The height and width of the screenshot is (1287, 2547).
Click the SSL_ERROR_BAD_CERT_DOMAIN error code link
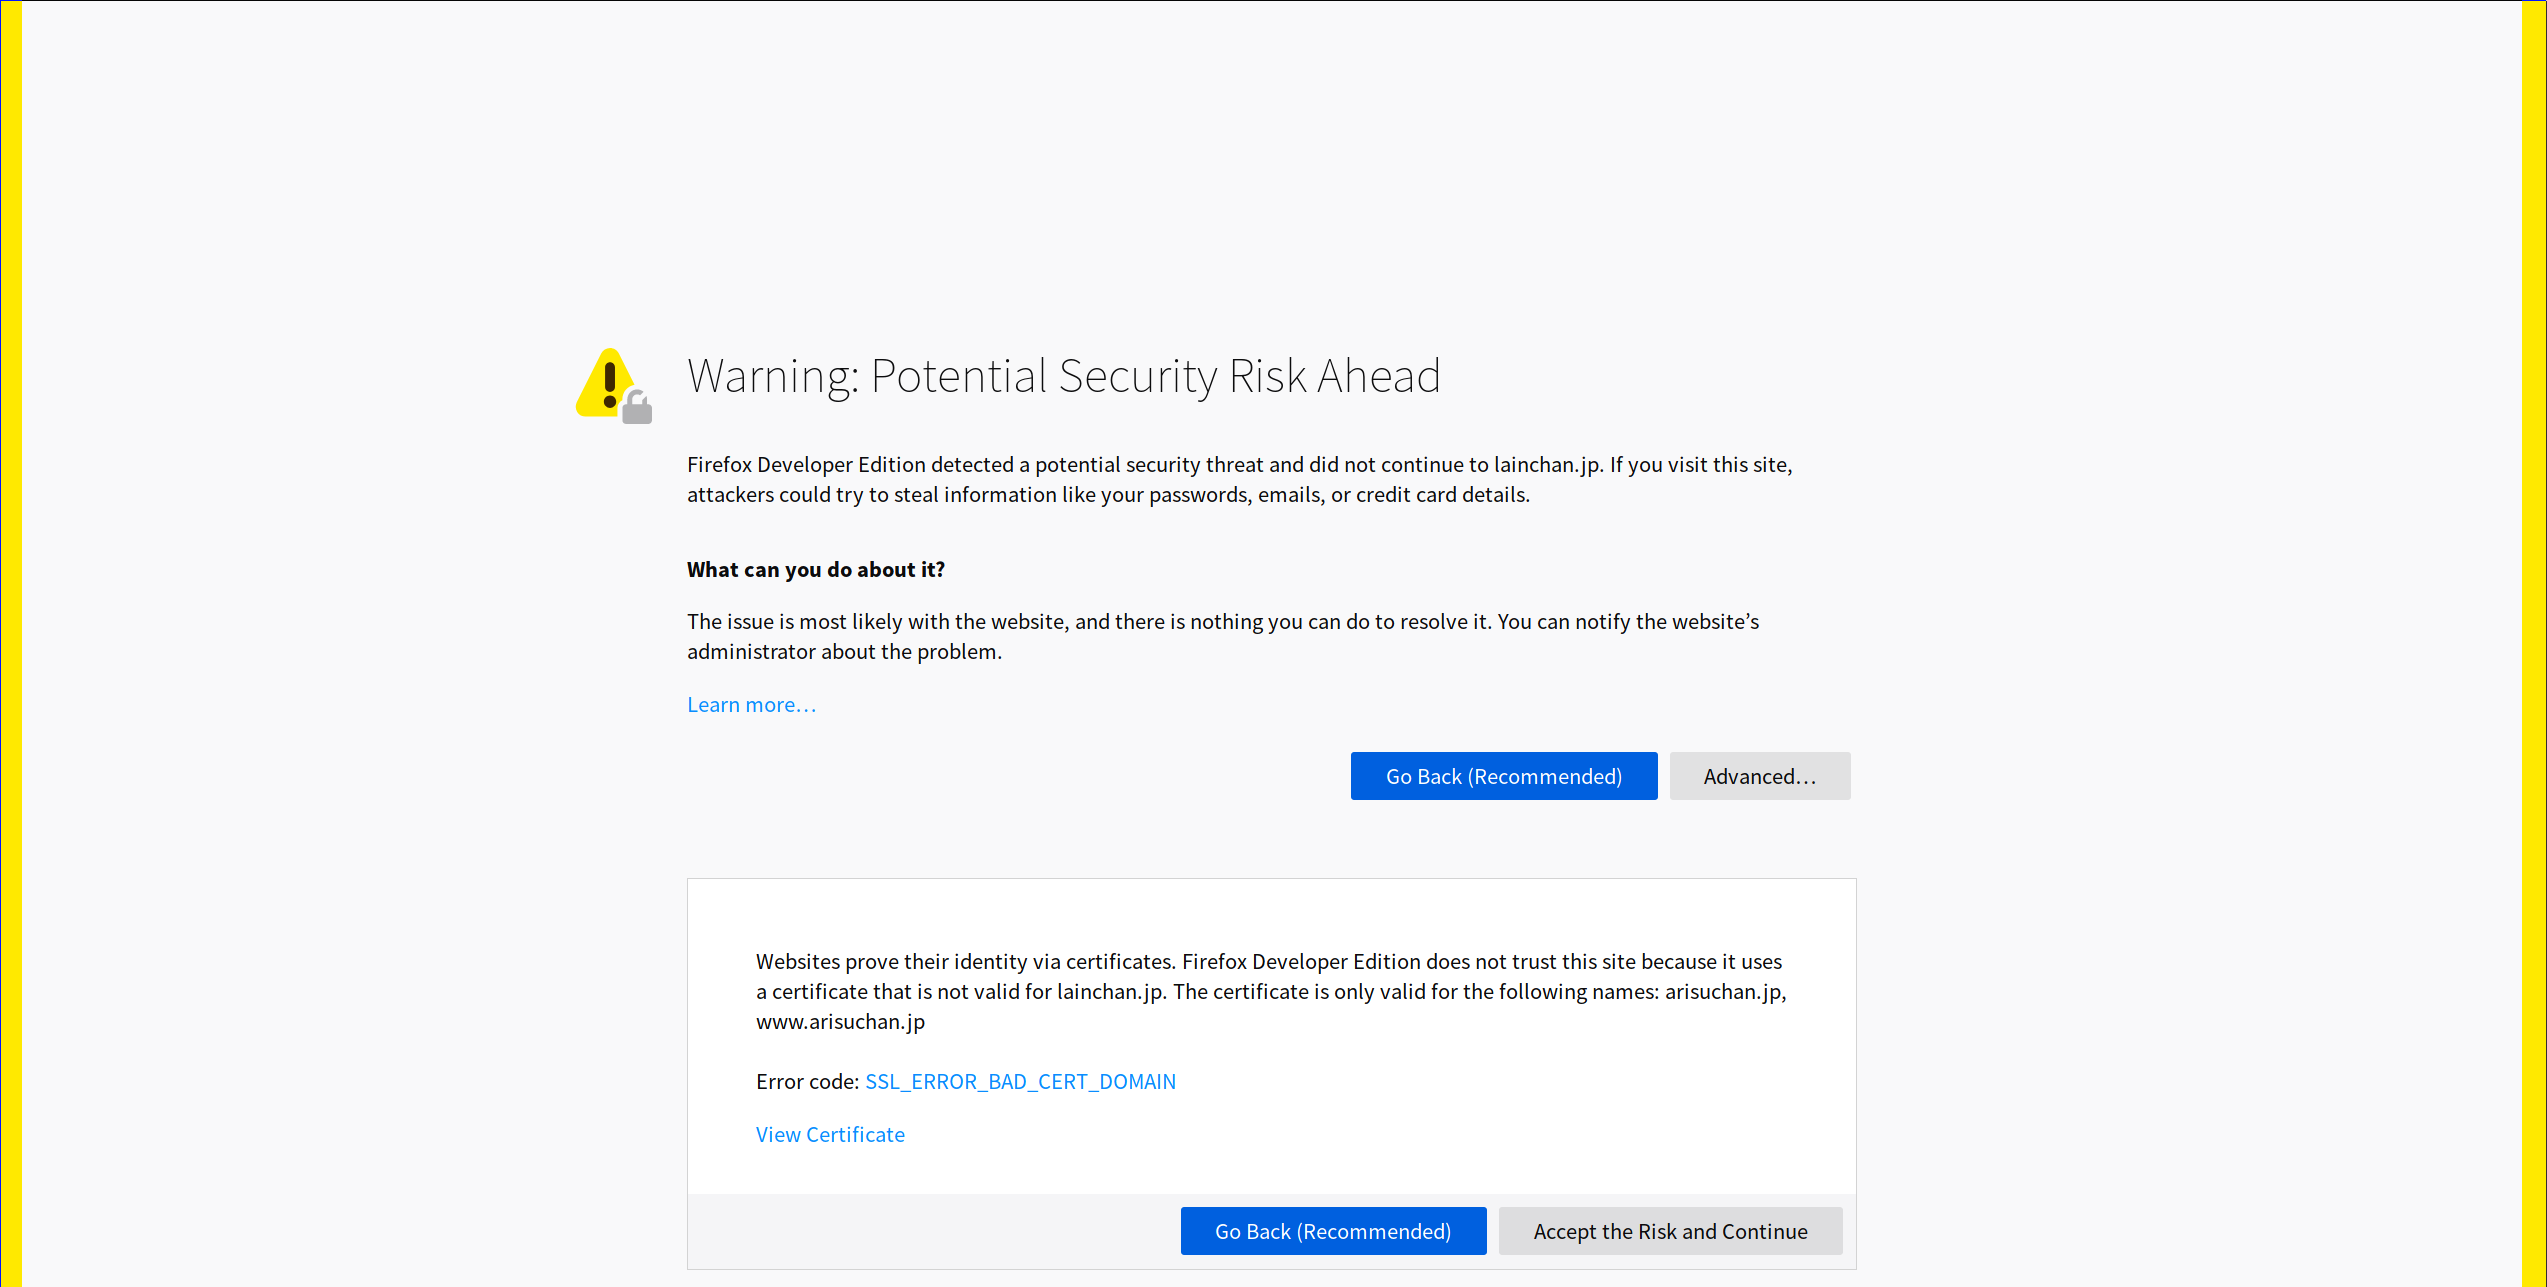[x=1020, y=1082]
